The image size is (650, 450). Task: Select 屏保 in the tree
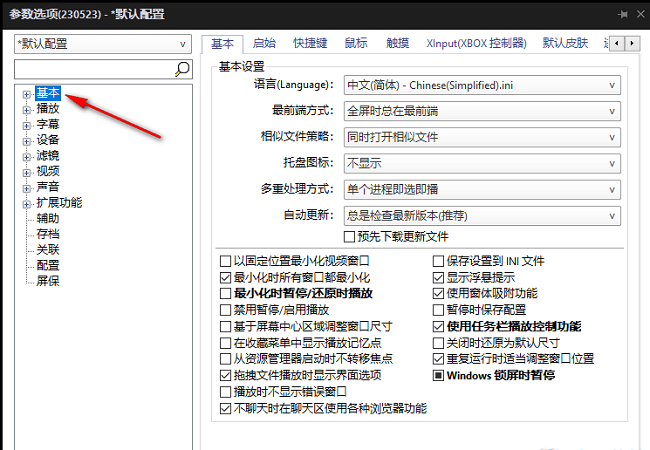(48, 281)
